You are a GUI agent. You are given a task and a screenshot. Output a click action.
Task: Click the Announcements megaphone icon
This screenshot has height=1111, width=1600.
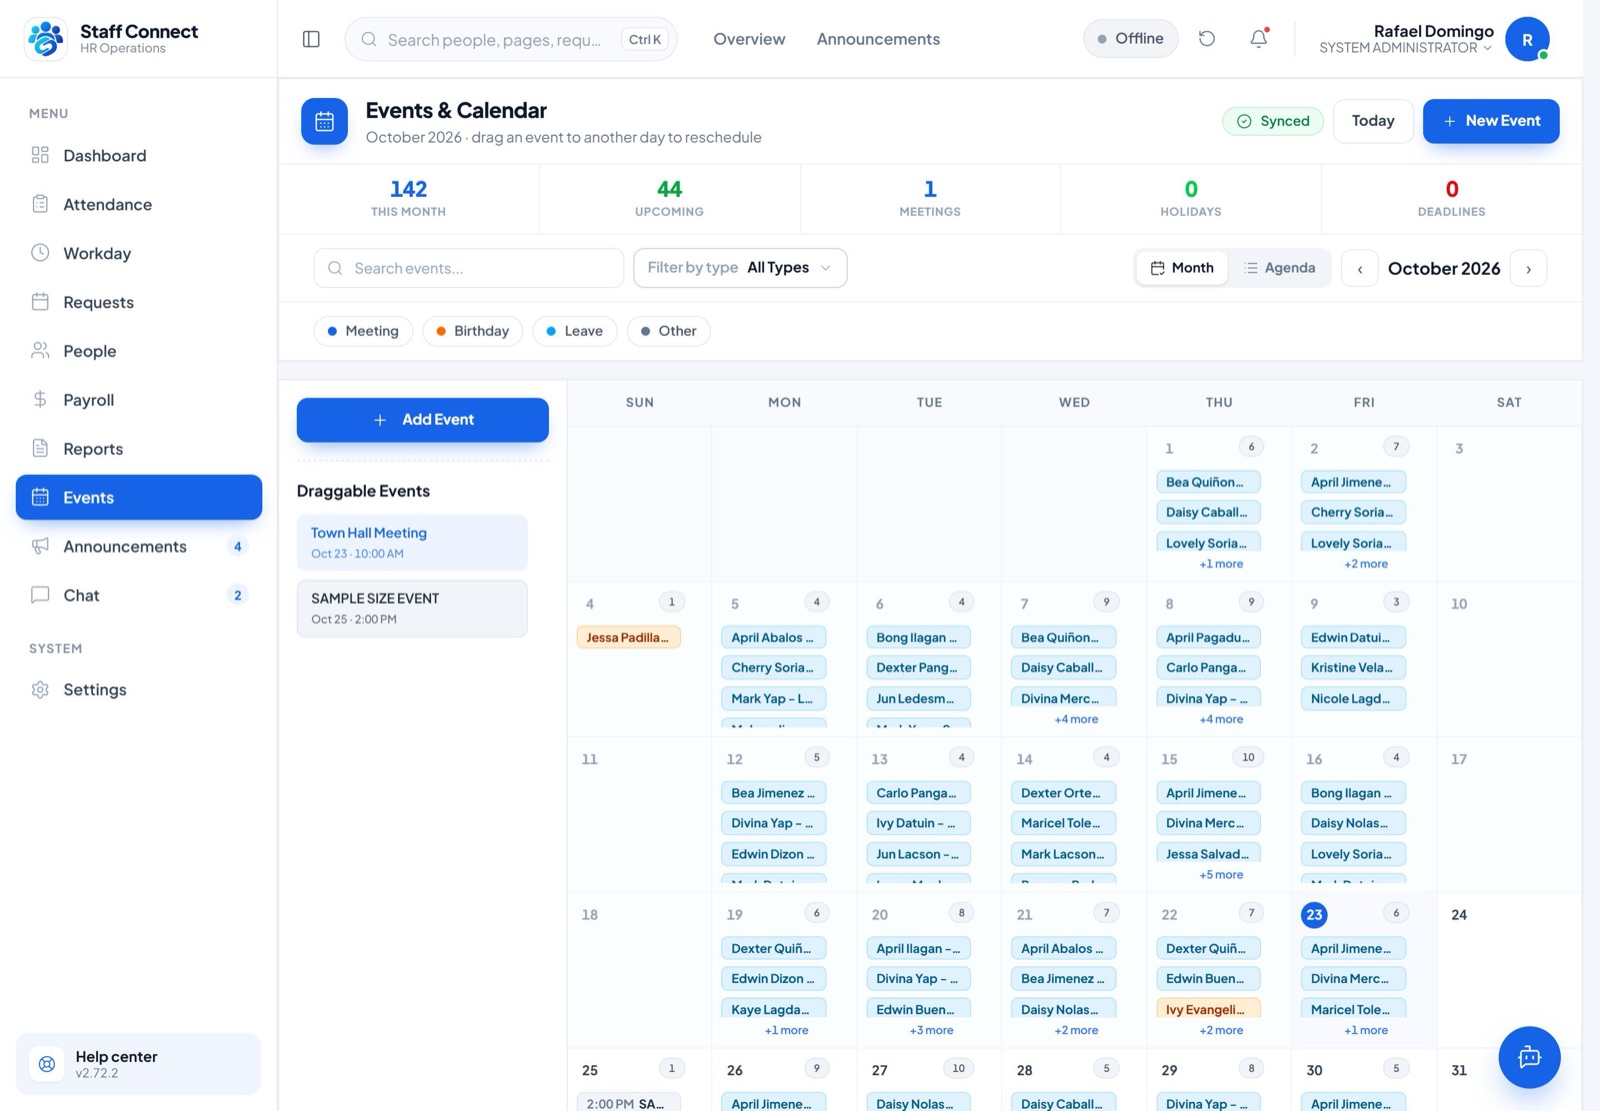[40, 546]
